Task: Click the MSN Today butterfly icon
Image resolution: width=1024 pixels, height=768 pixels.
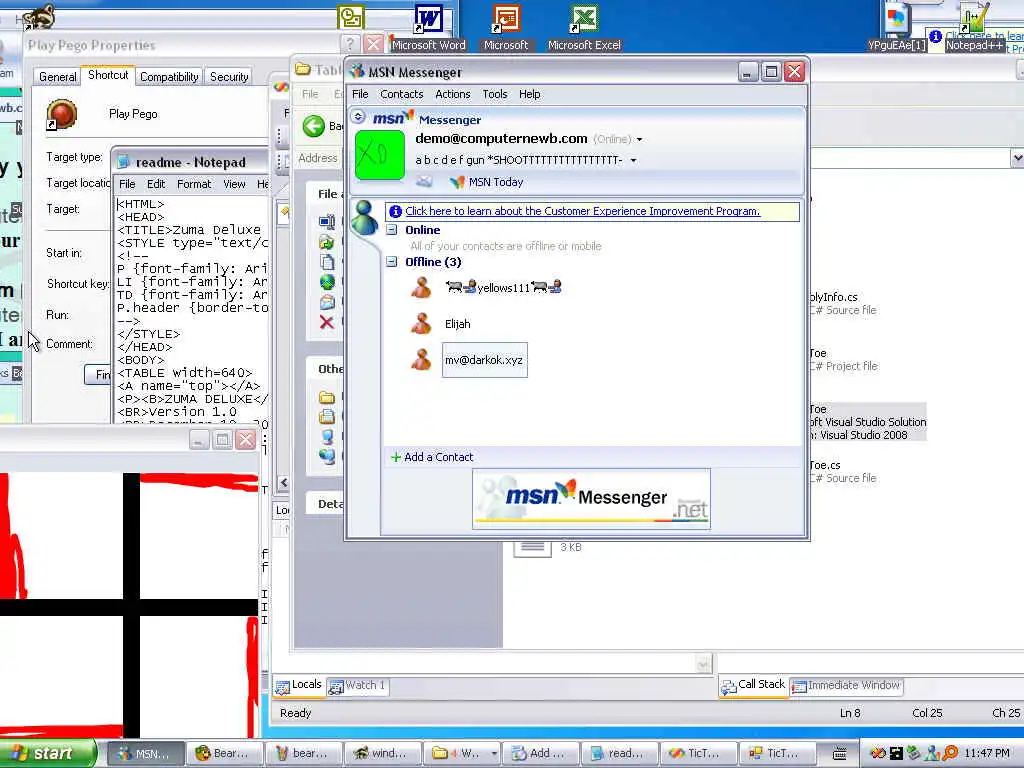Action: (457, 182)
